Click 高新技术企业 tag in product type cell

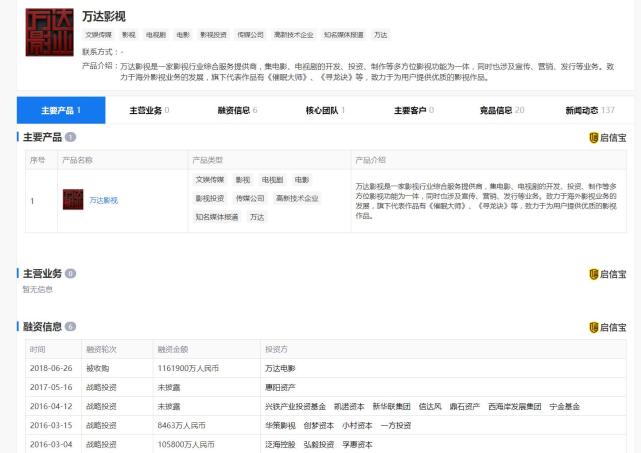[297, 198]
